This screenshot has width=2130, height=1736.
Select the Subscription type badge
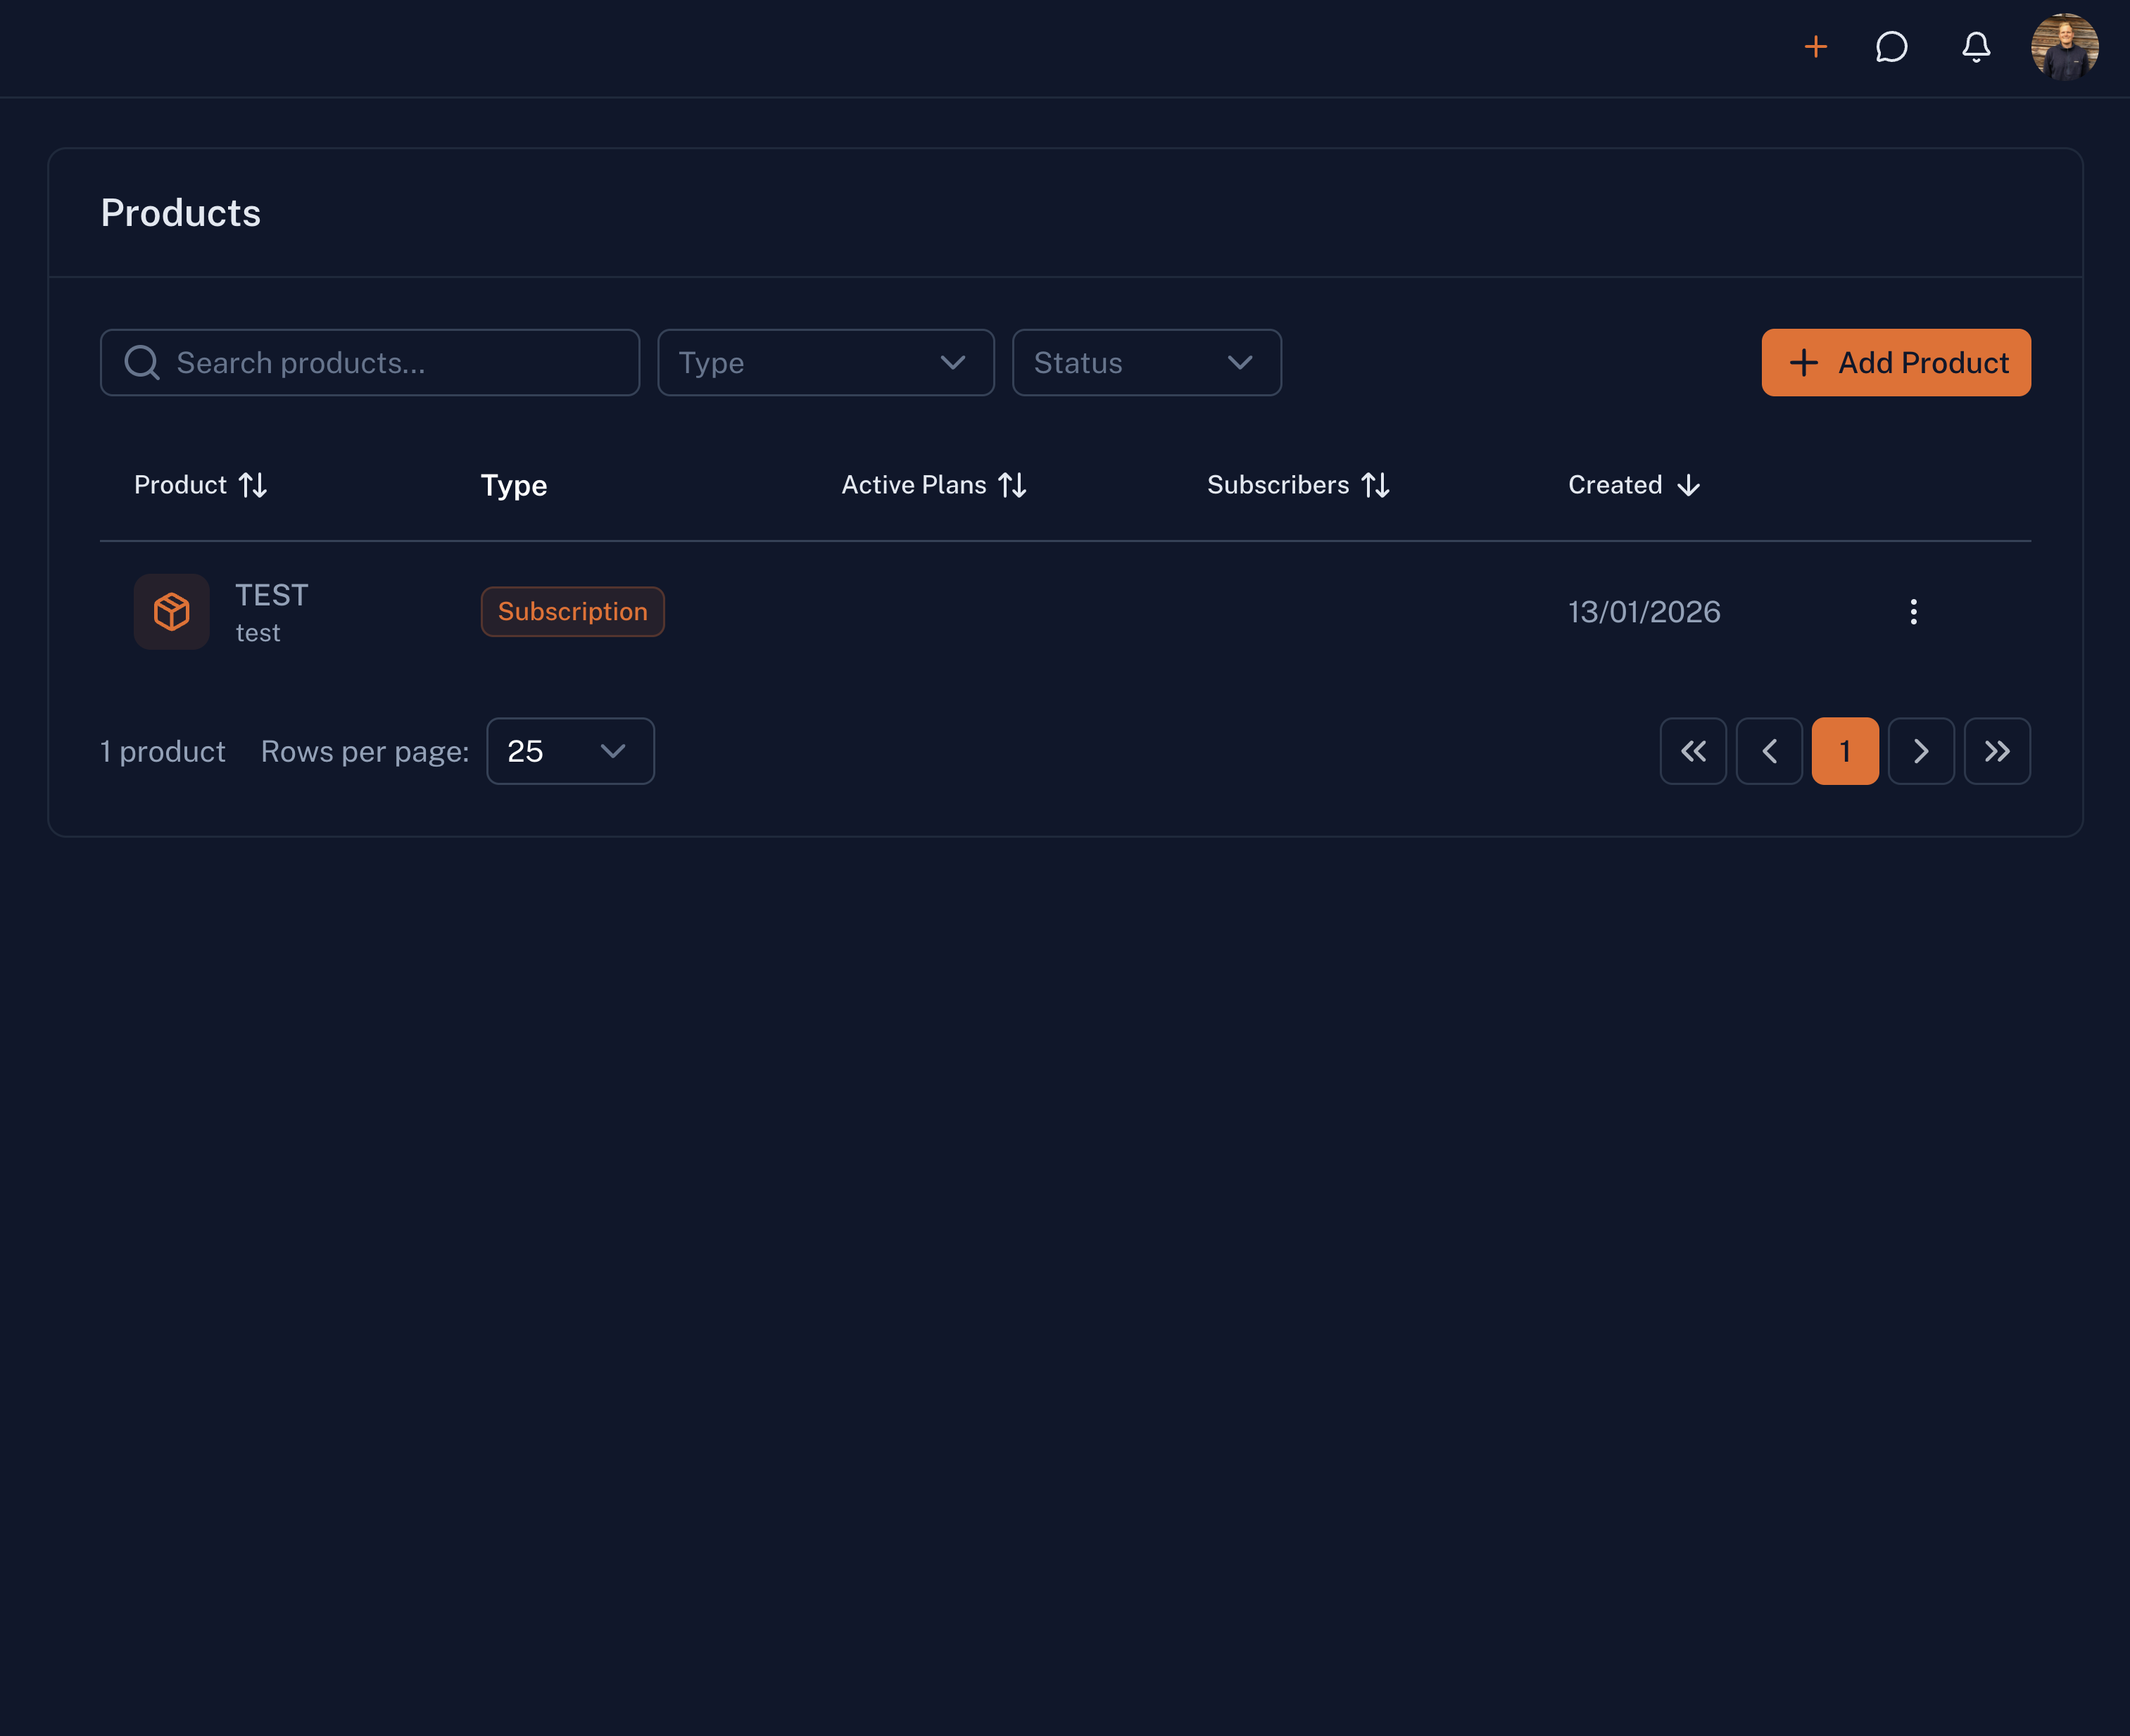click(x=572, y=611)
